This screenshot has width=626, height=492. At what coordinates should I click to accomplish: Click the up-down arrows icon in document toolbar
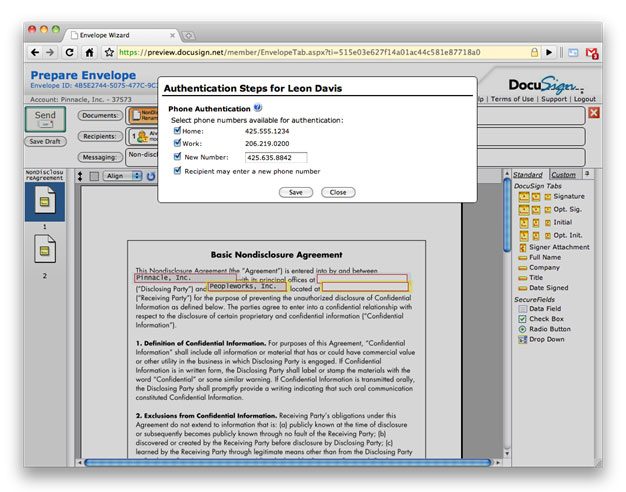coord(80,176)
